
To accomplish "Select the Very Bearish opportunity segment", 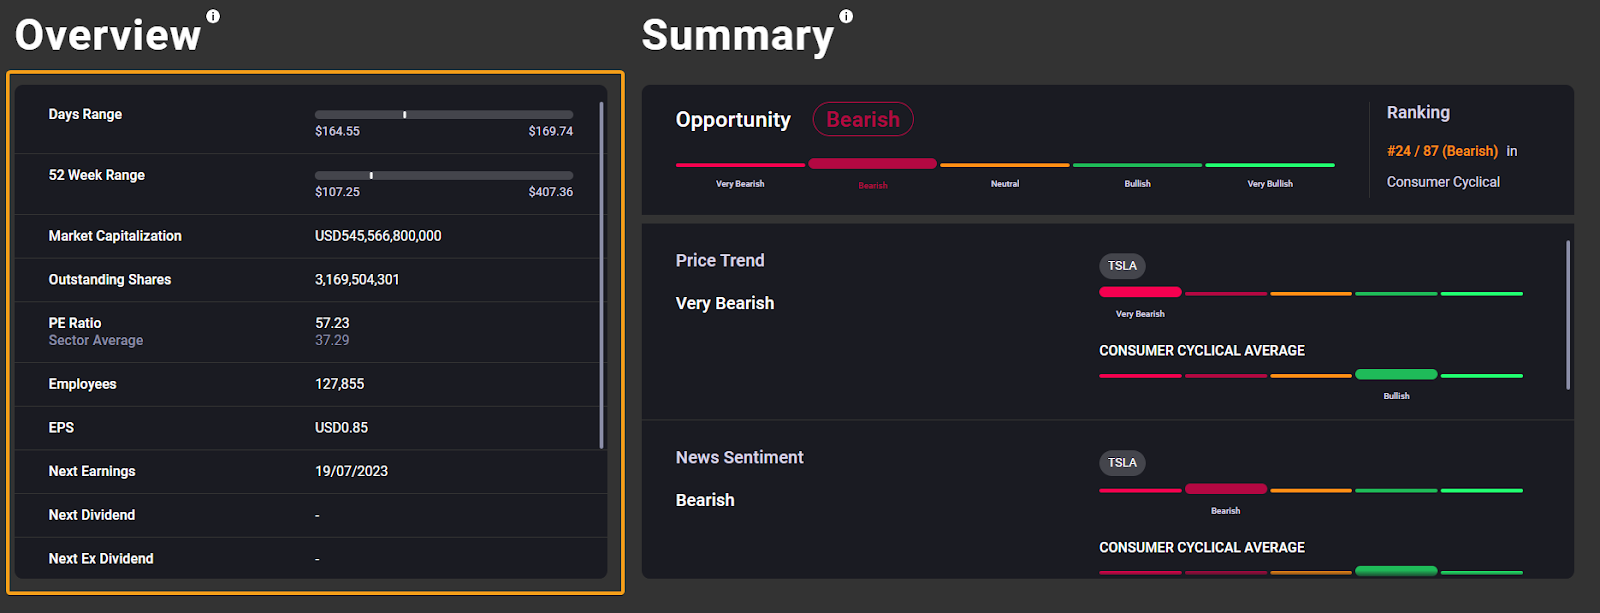I will 740,165.
